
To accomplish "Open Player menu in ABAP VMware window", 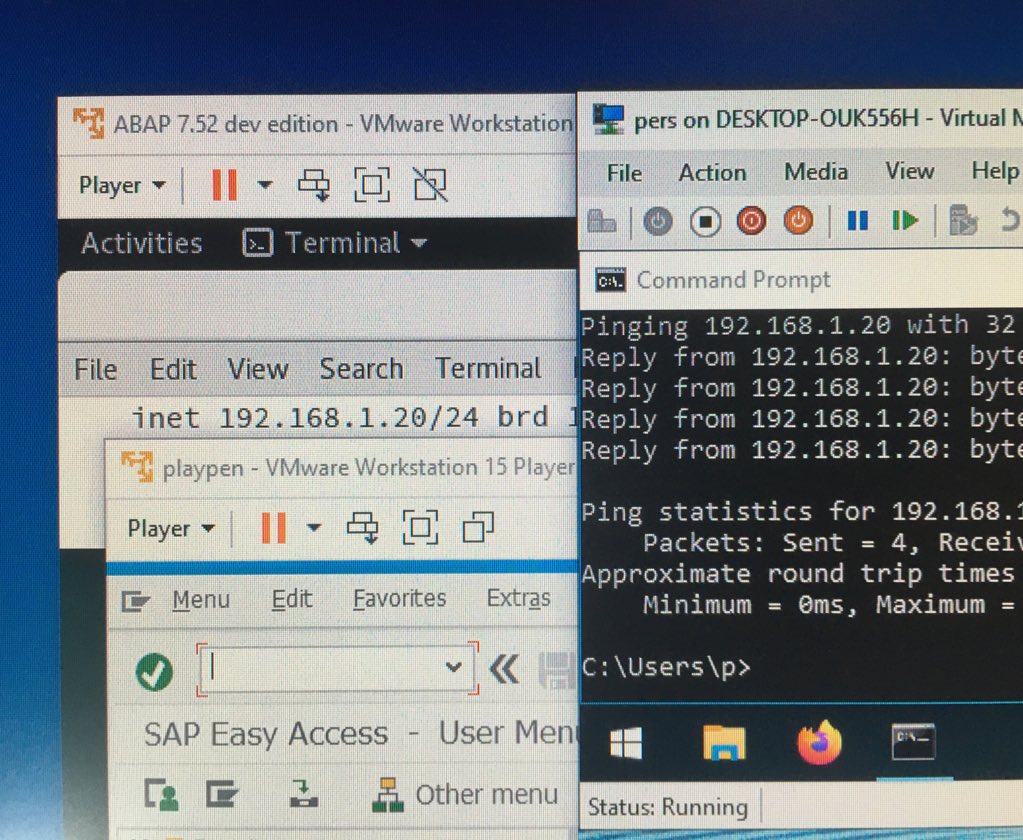I will point(121,185).
